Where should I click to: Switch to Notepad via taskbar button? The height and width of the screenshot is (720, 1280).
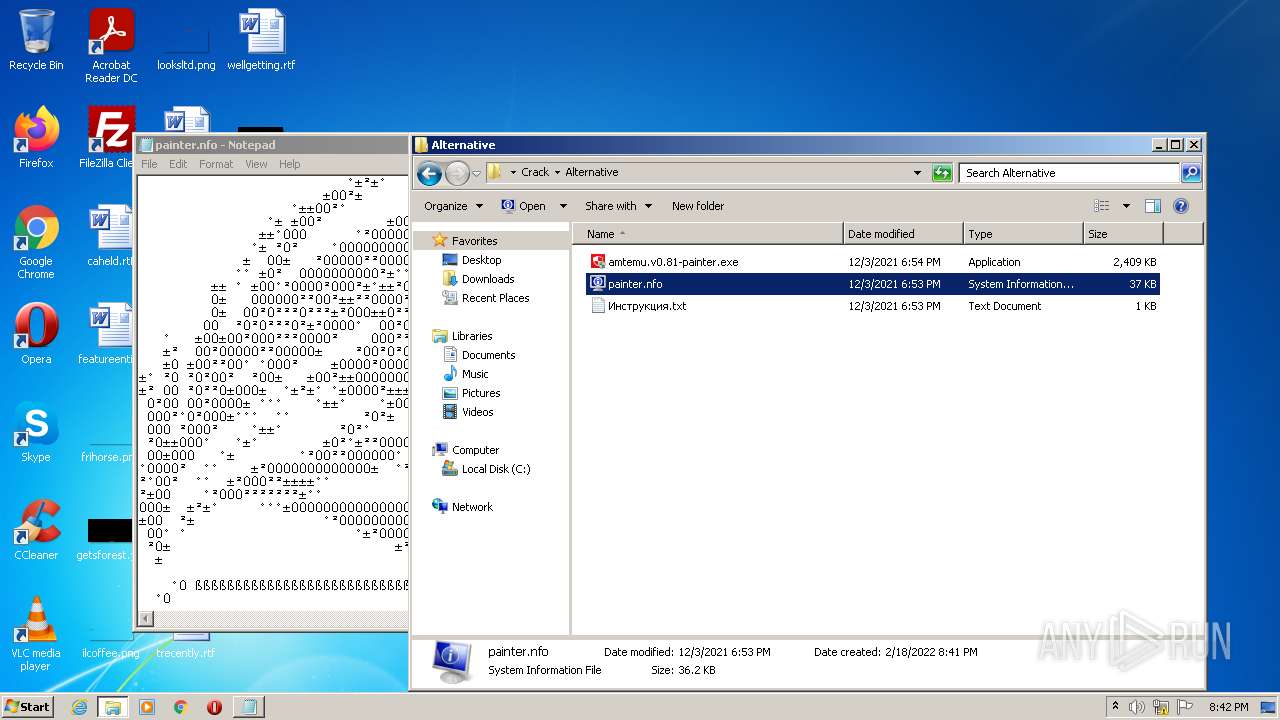pyautogui.click(x=248, y=707)
